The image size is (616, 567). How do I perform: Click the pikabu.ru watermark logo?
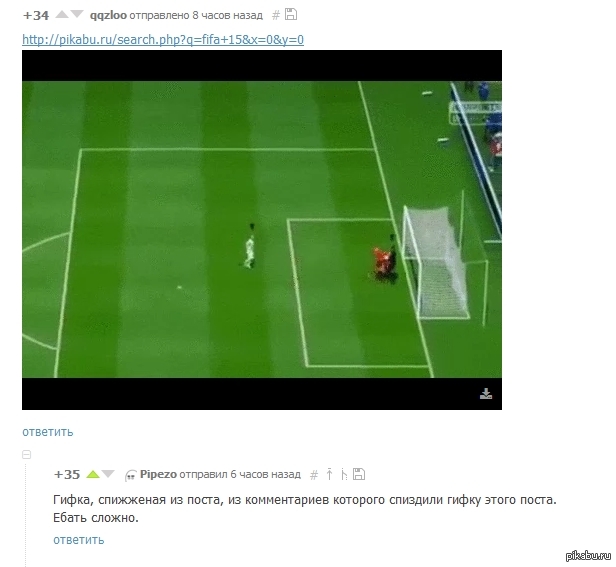pos(588,555)
